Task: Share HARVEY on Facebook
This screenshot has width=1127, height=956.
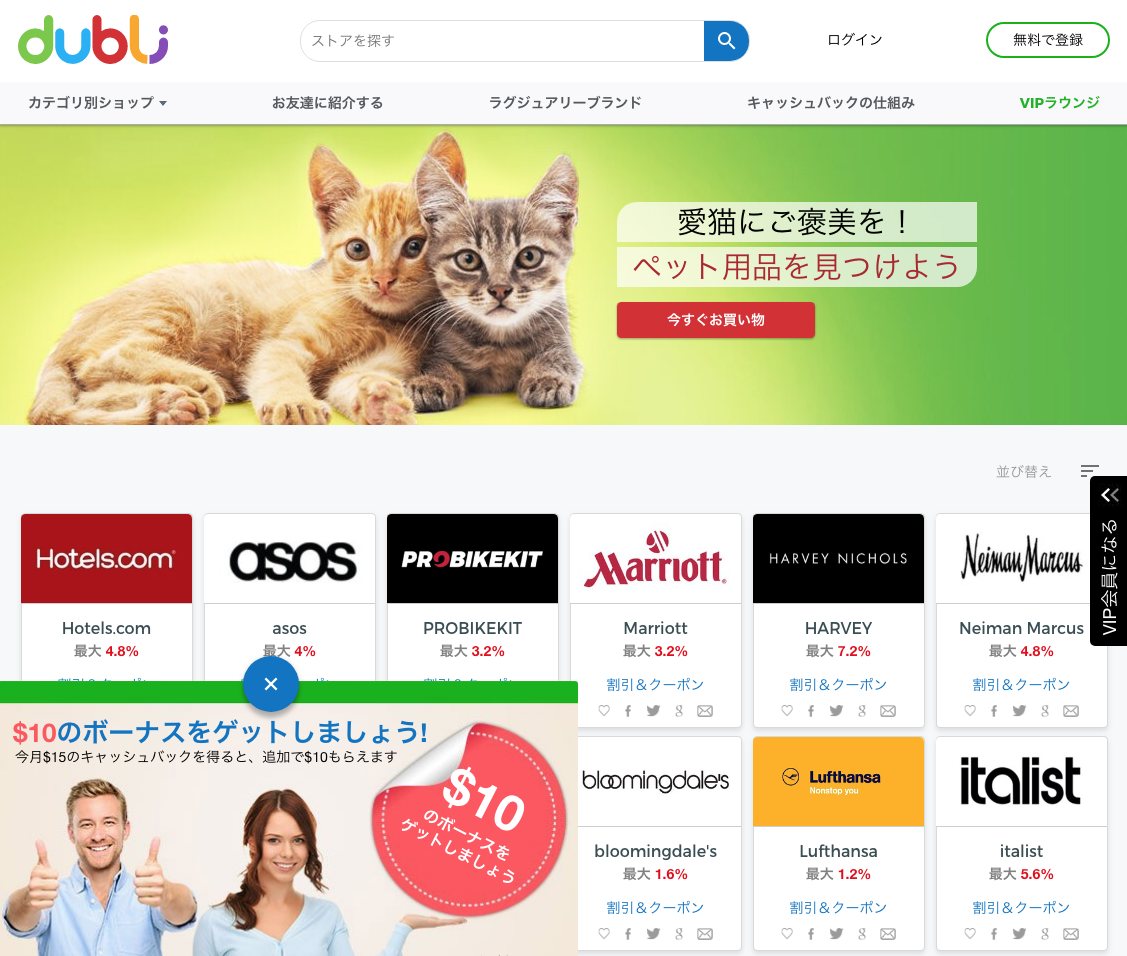Action: coord(811,711)
